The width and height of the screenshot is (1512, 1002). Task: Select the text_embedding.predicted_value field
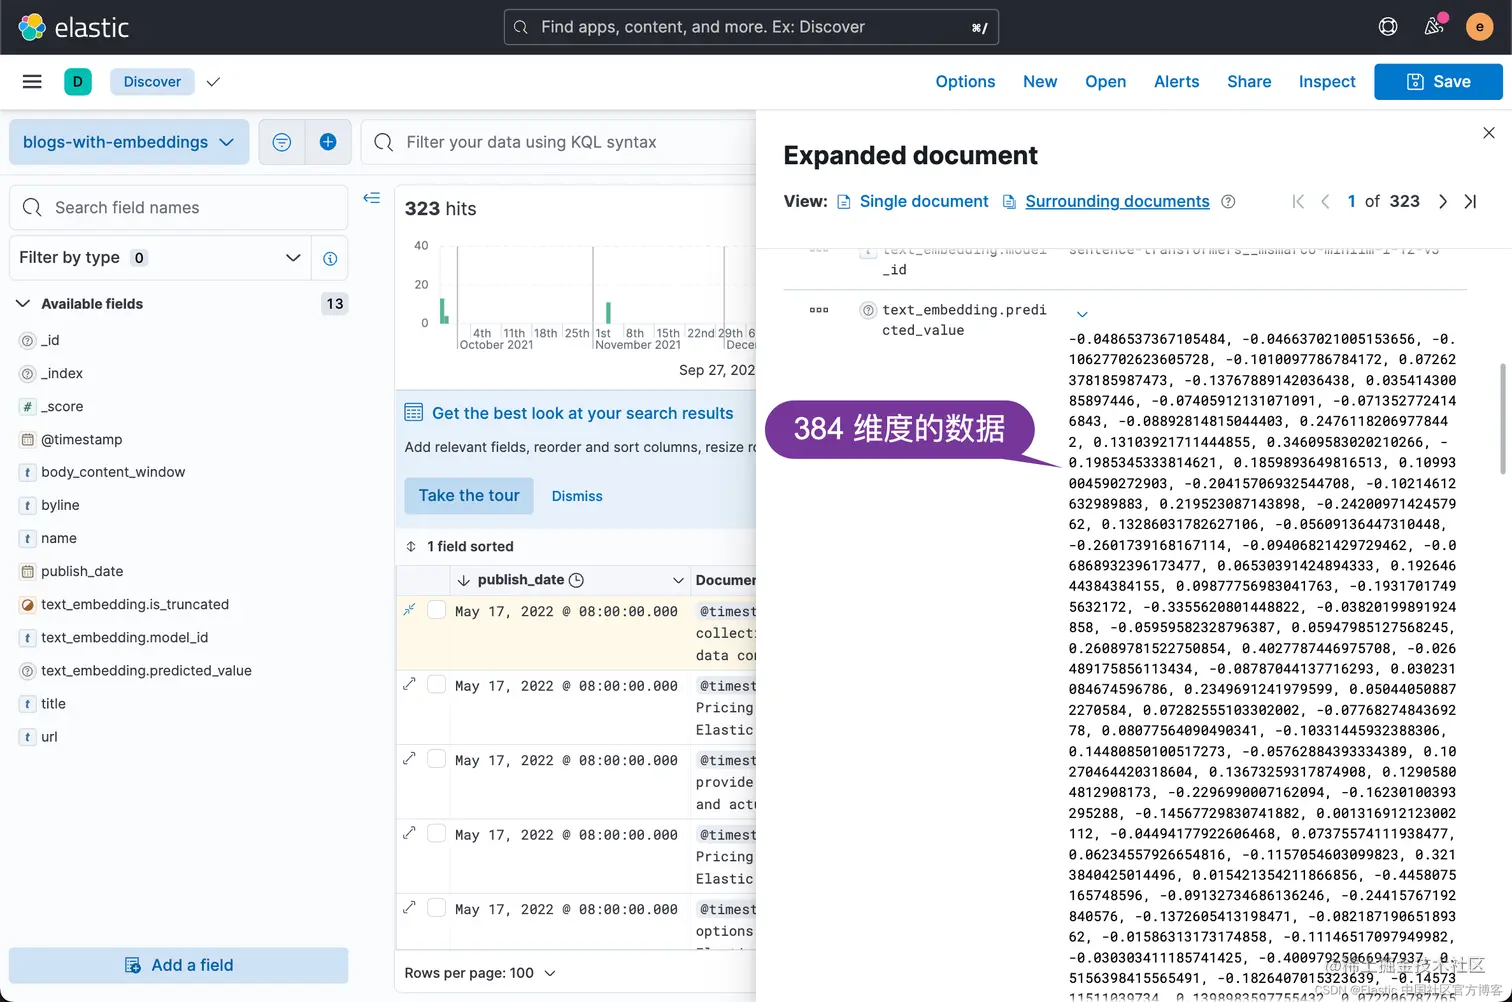(146, 671)
